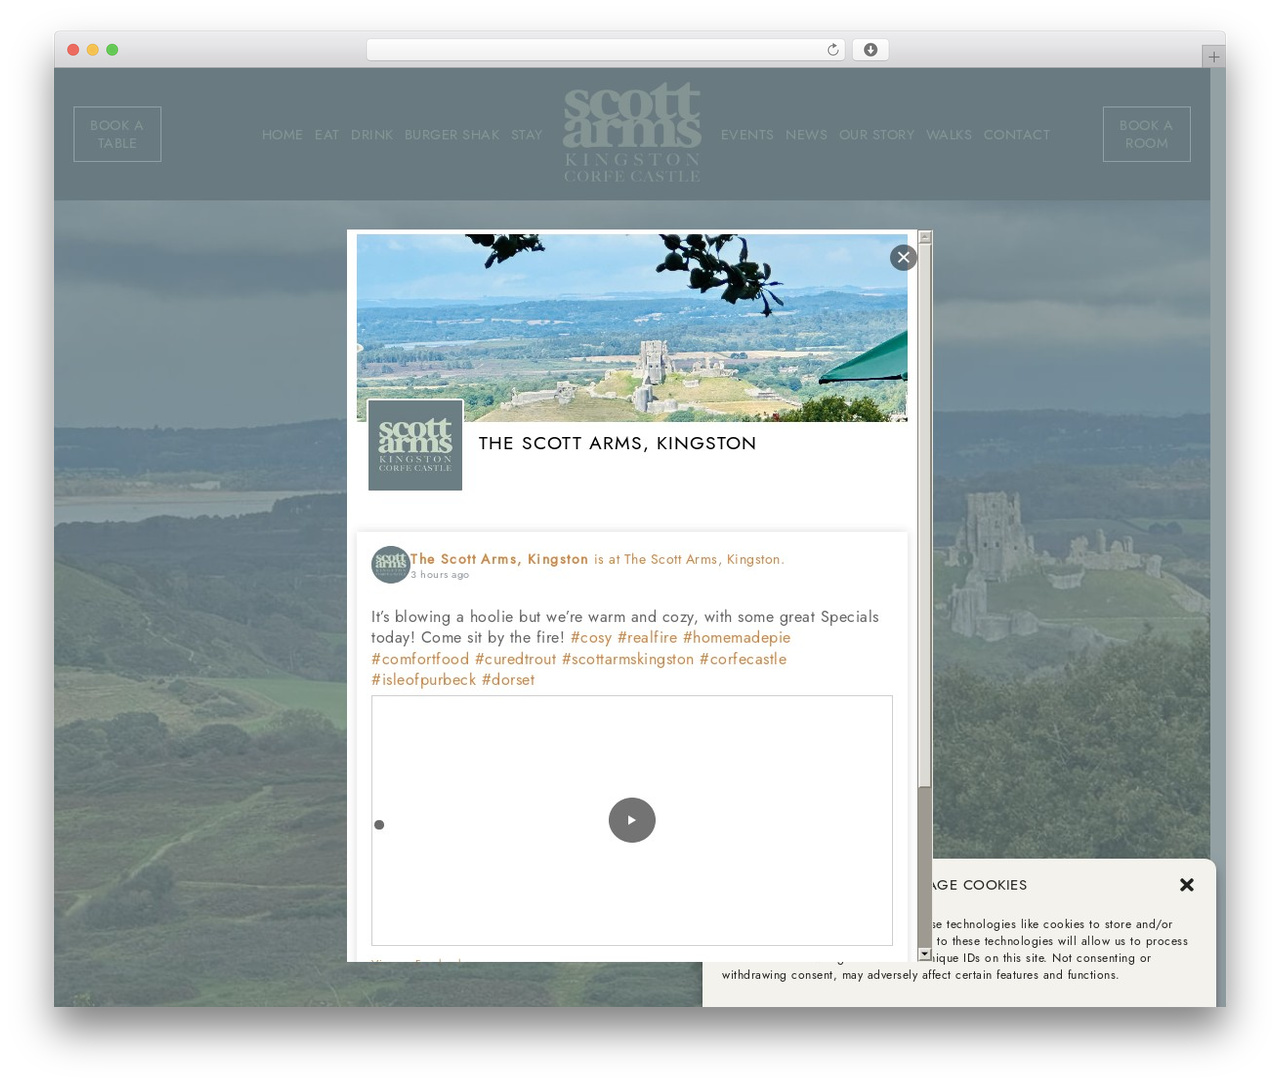Click the popup scrollbar down arrow
1280x1084 pixels.
coord(925,955)
